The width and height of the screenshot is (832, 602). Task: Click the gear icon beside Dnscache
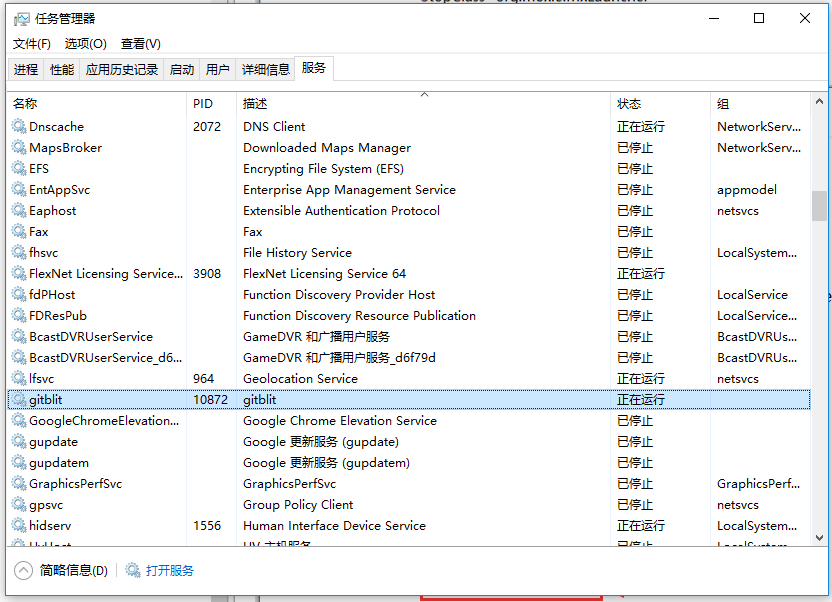click(19, 126)
